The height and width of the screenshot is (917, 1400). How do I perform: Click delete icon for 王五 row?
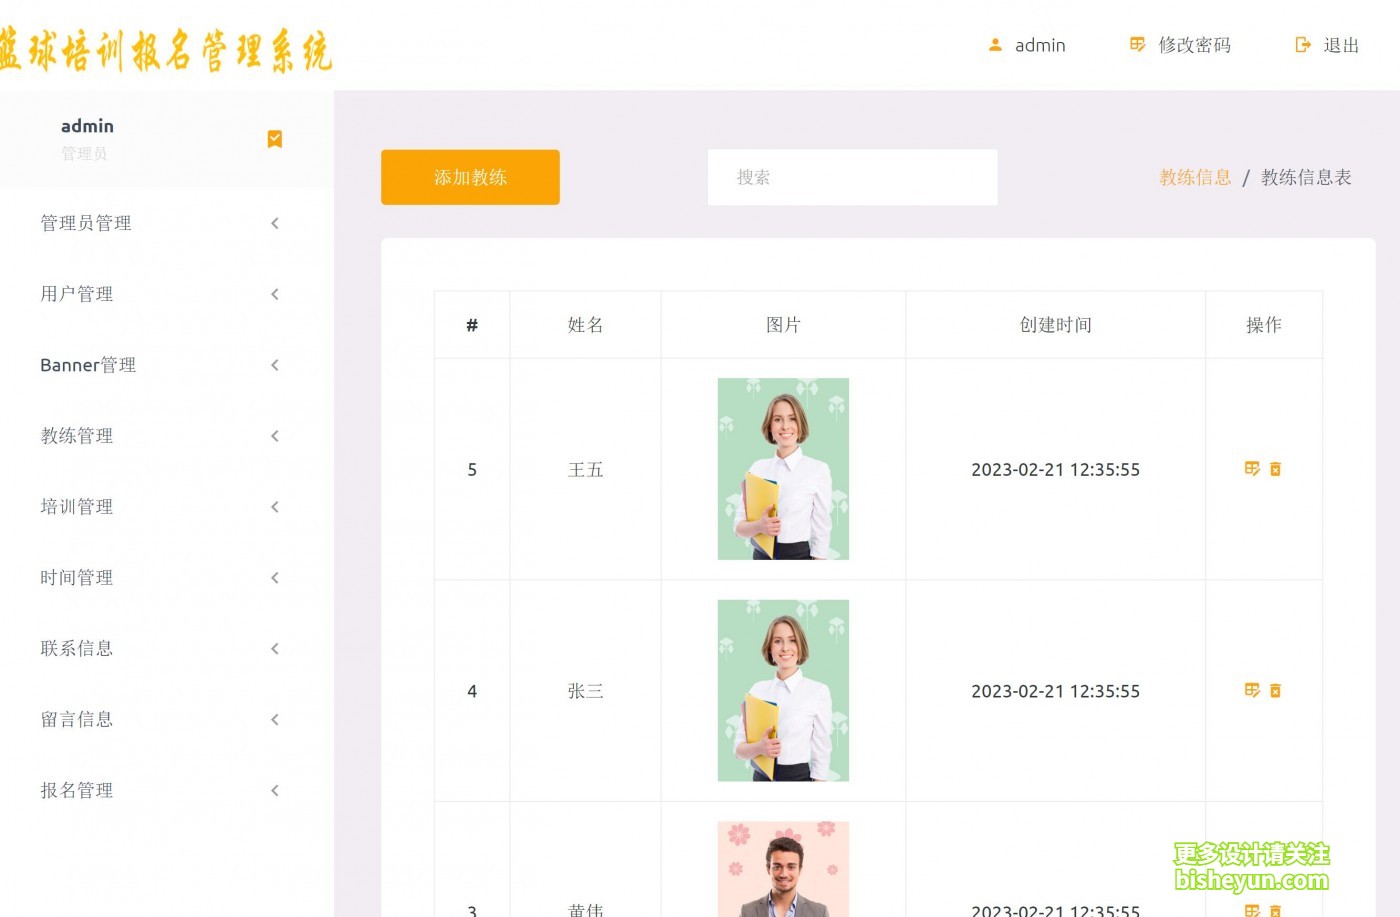[1275, 469]
